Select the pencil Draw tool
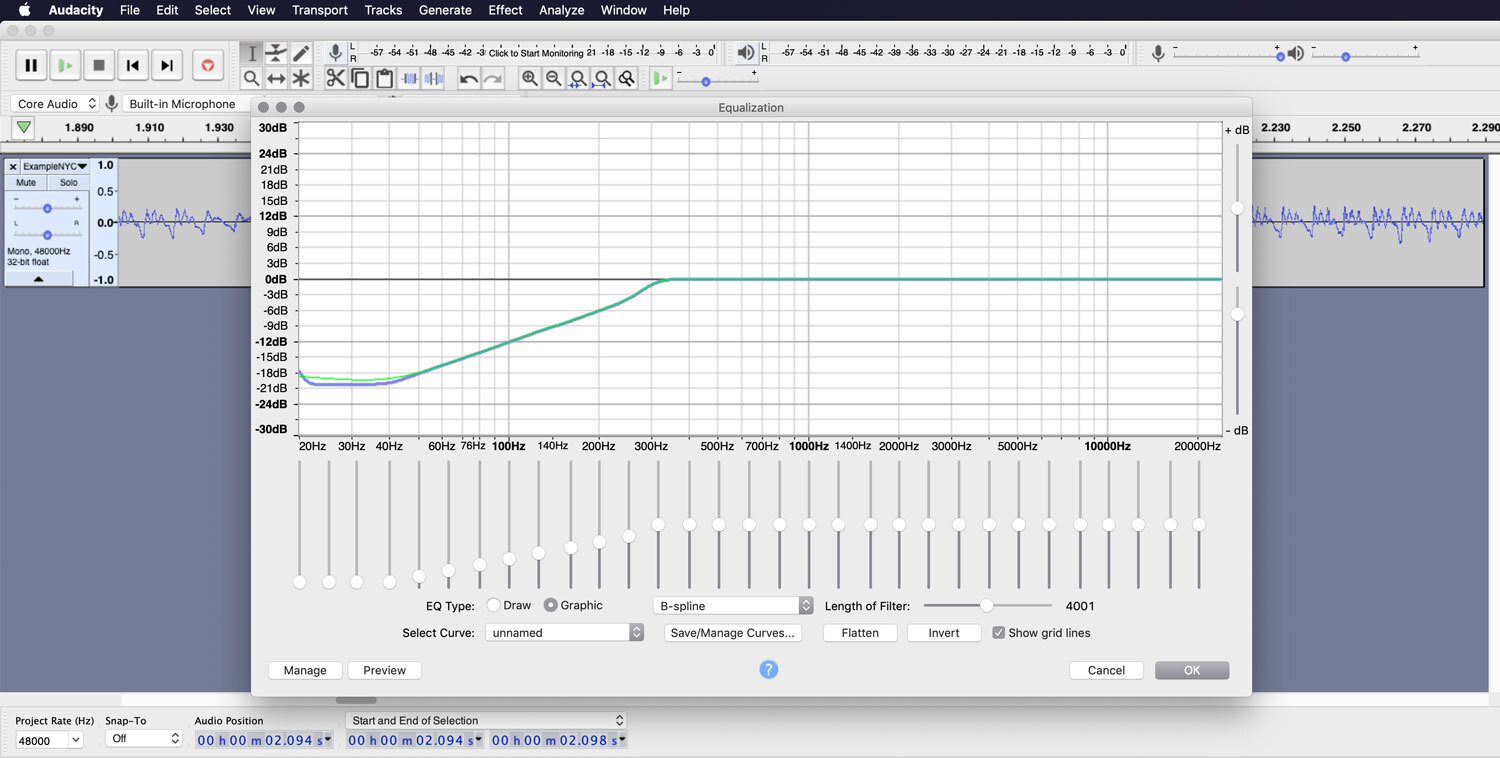 300,53
